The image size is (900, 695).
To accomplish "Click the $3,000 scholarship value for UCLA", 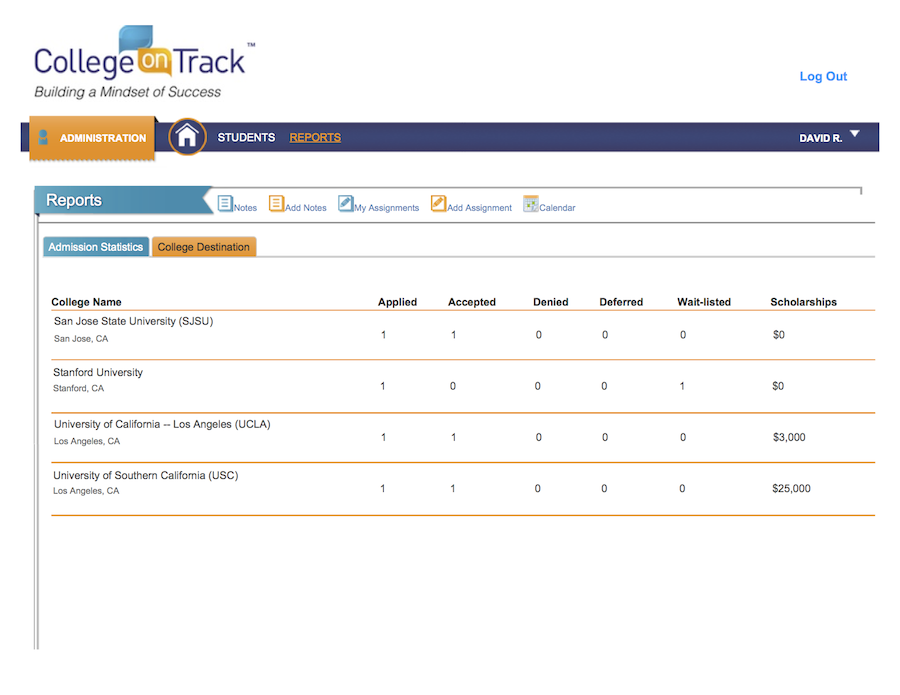I will pos(789,437).
